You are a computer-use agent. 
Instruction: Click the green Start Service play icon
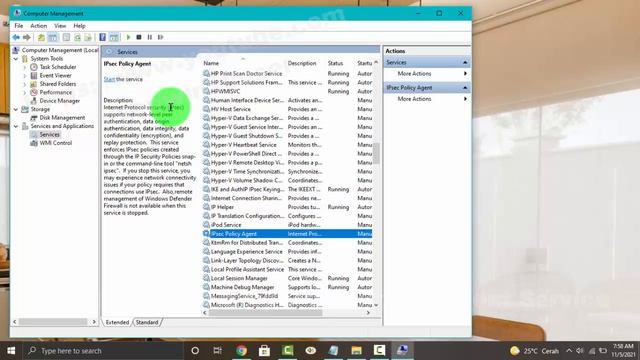tap(128, 38)
